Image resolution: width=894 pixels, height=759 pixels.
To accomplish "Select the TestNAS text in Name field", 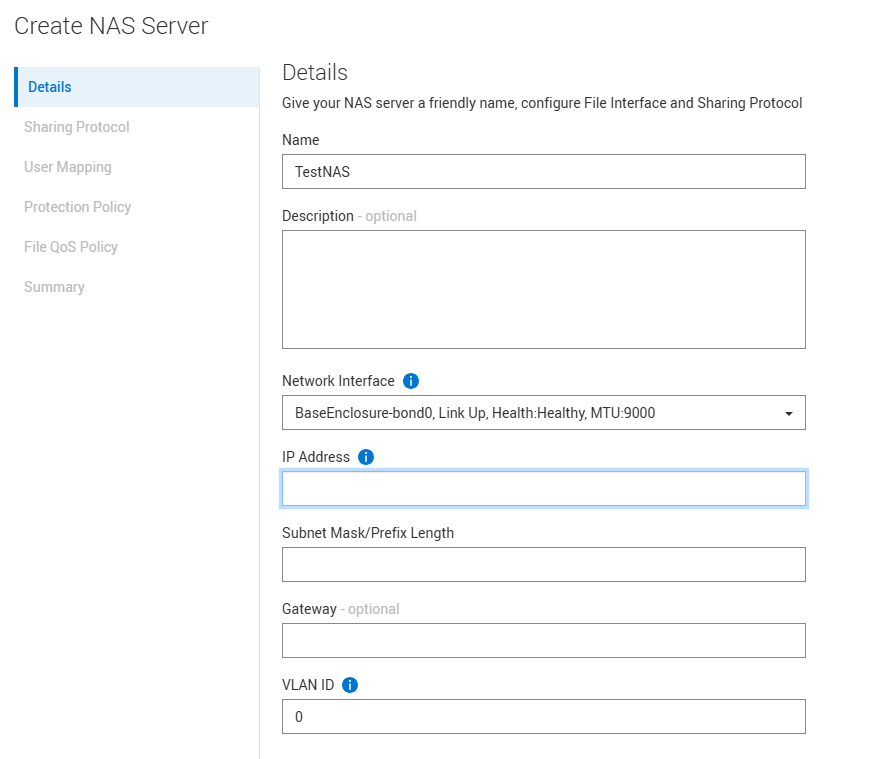I will (x=319, y=171).
